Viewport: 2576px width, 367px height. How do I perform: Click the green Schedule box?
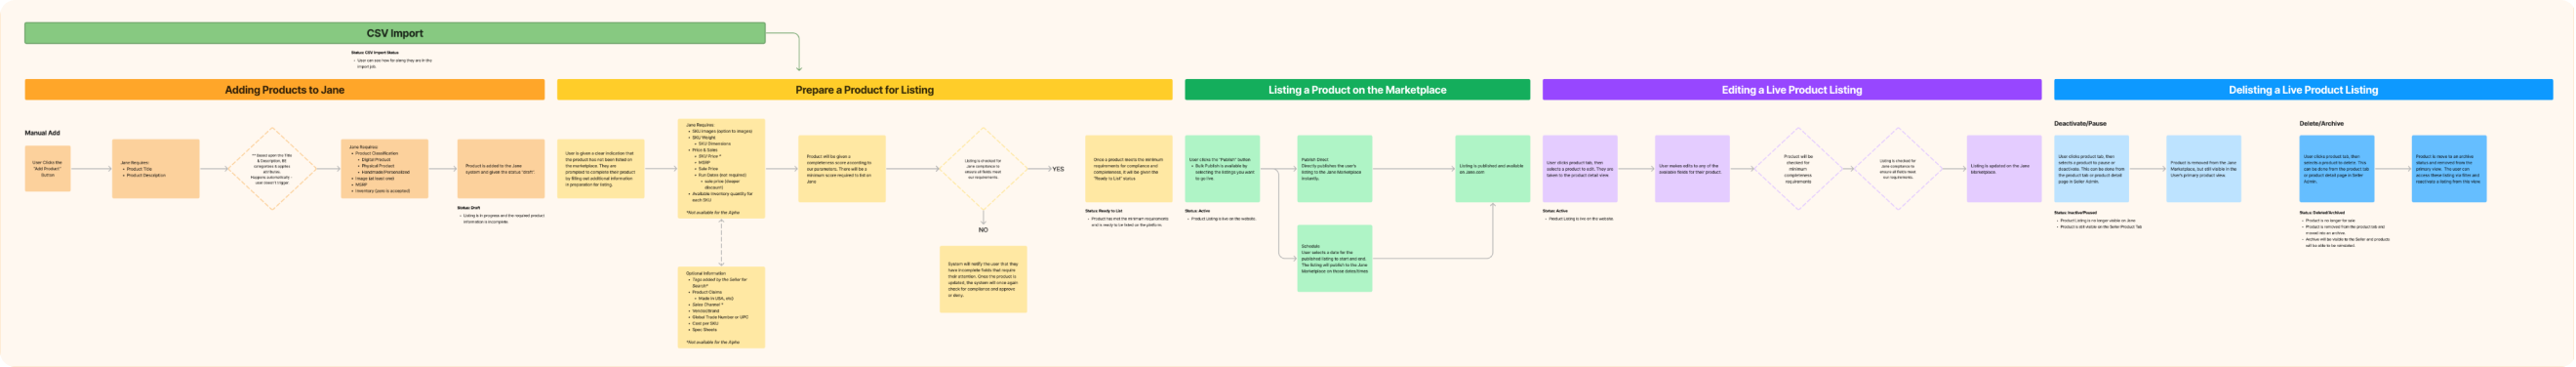(x=1334, y=258)
